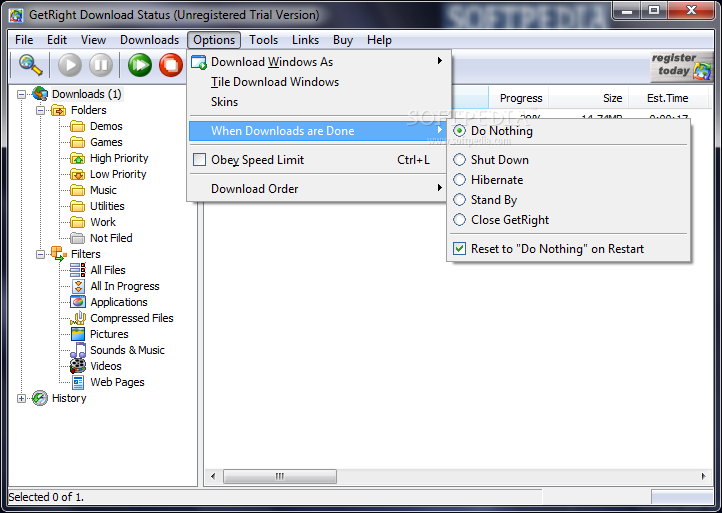Open the When Downloads are Done submenu
Image resolution: width=722 pixels, height=513 pixels.
319,131
